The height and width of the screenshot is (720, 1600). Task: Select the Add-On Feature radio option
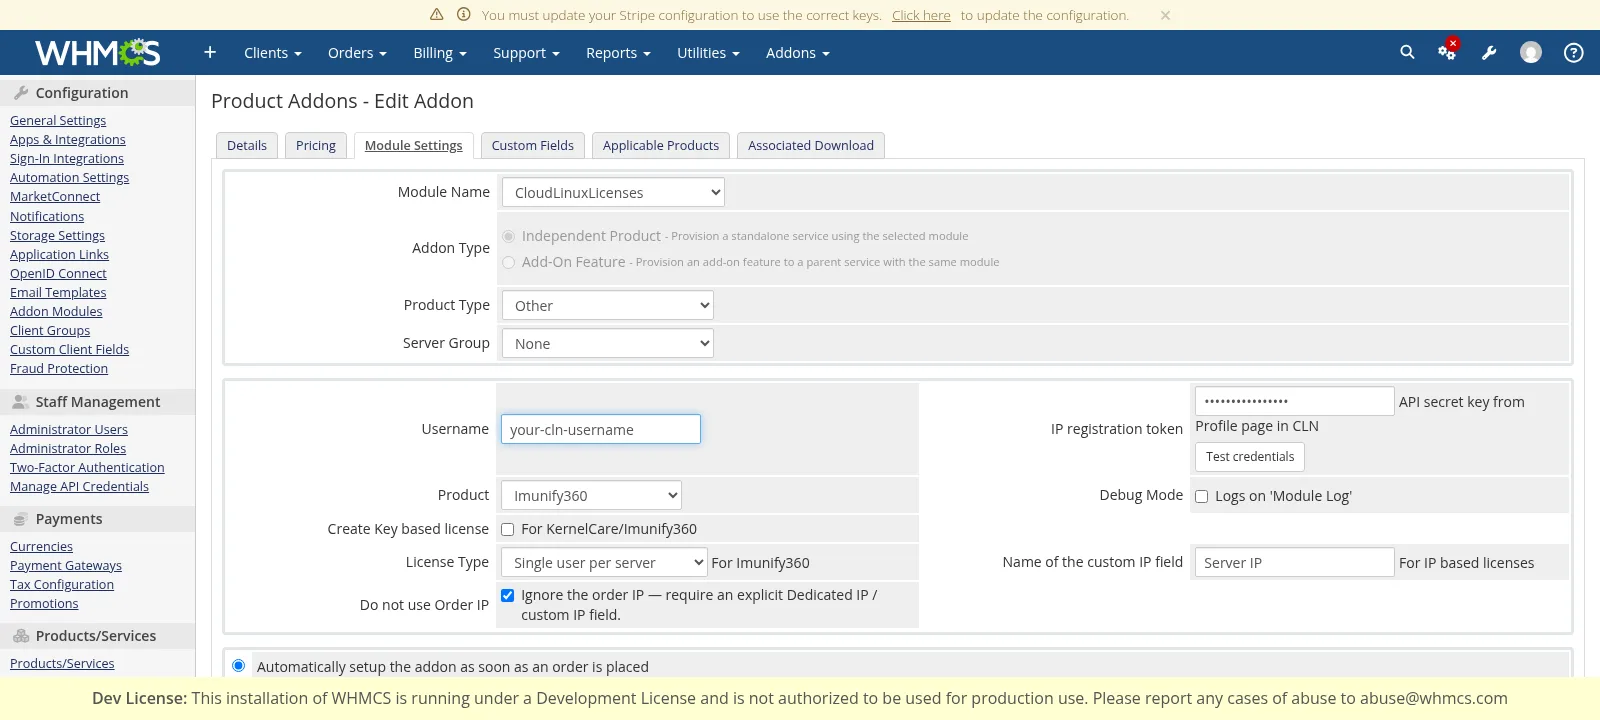click(509, 262)
